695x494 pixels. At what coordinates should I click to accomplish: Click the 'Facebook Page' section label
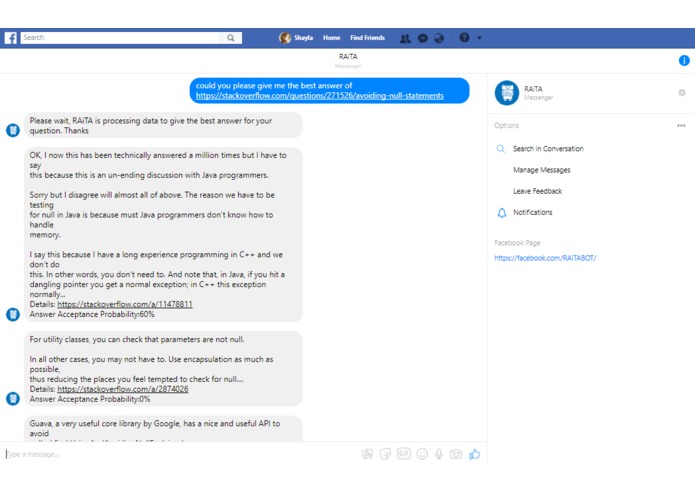(x=517, y=243)
